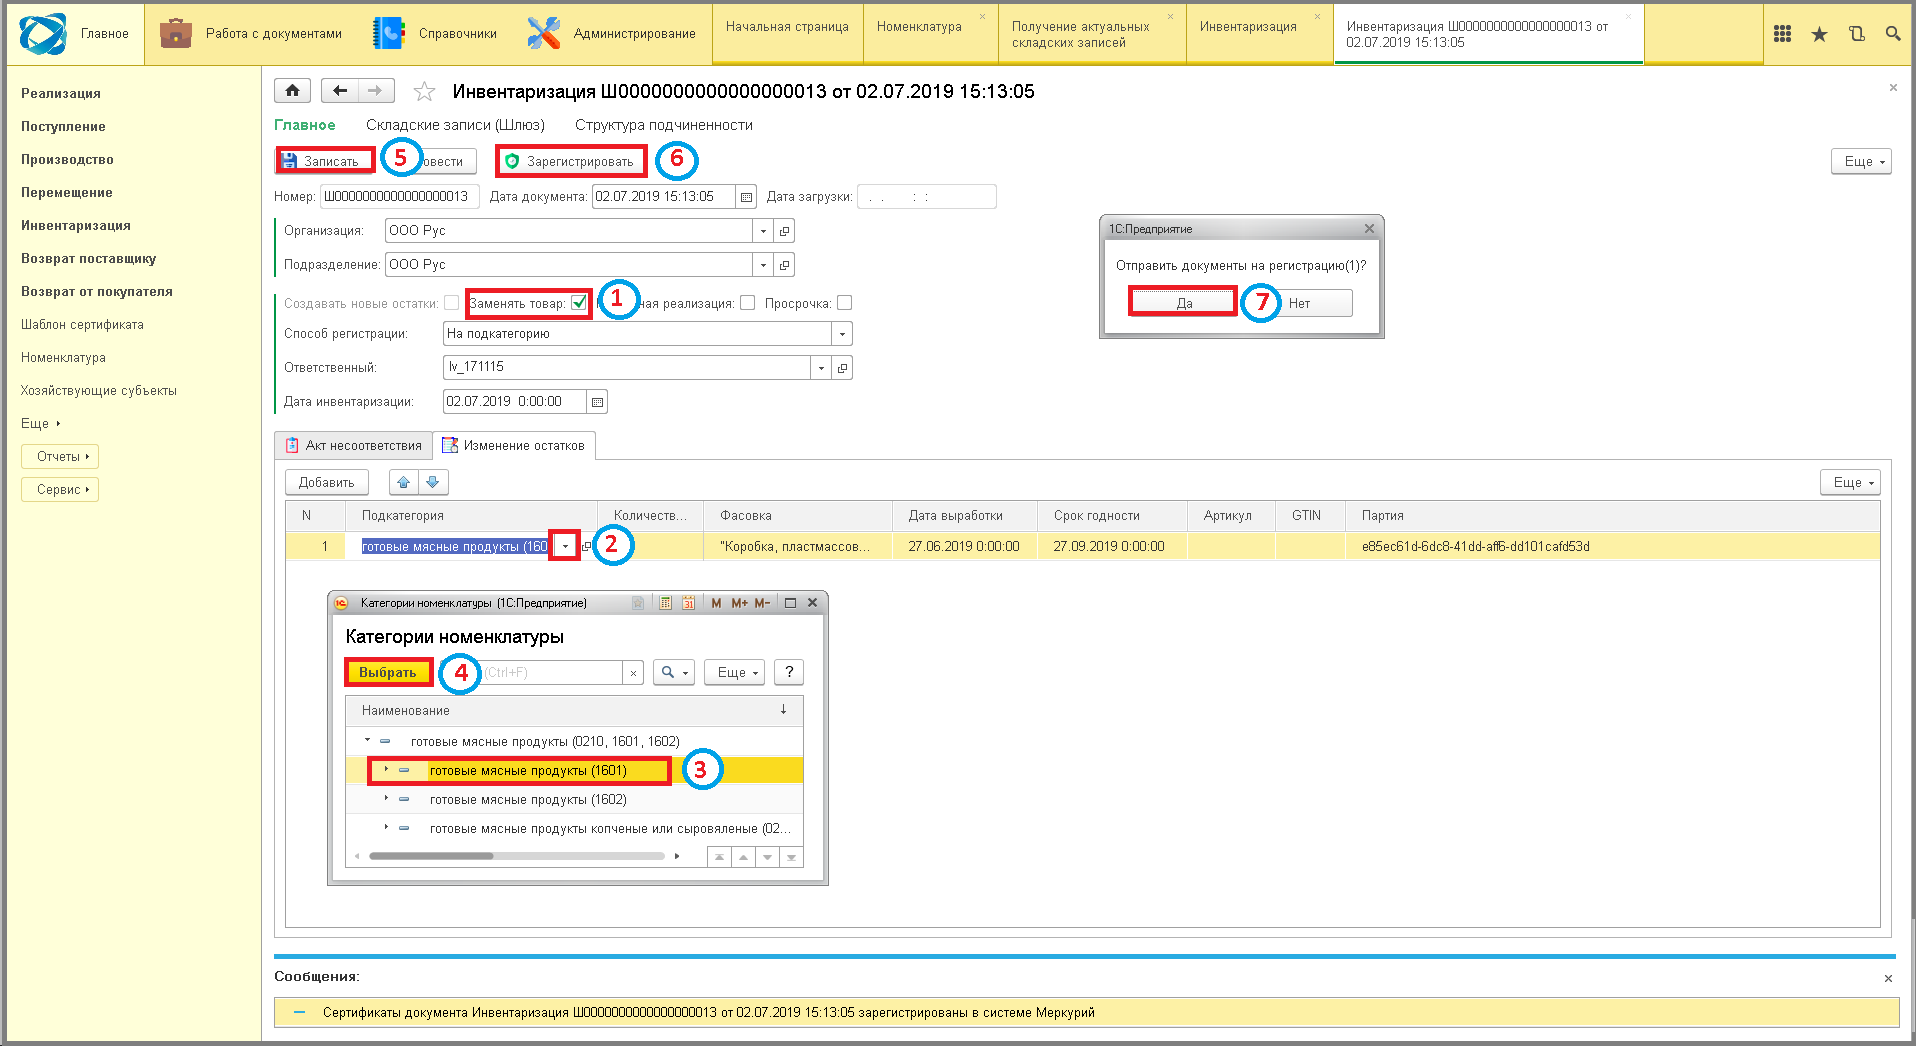The width and height of the screenshot is (1916, 1046).
Task: Click the Добавить row button
Action: [x=327, y=482]
